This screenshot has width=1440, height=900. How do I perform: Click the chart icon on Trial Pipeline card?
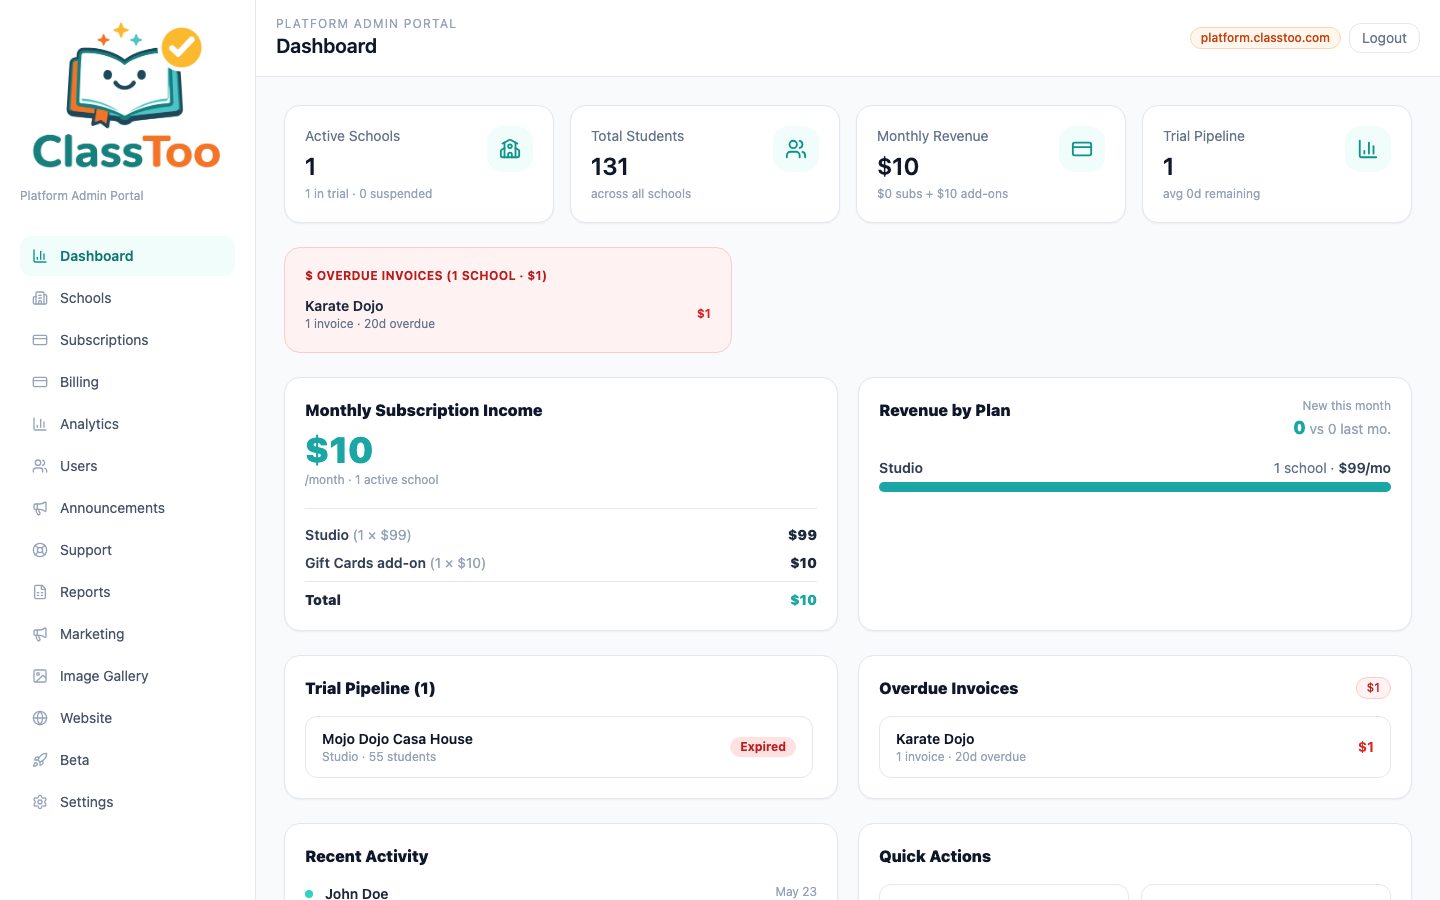point(1368,149)
